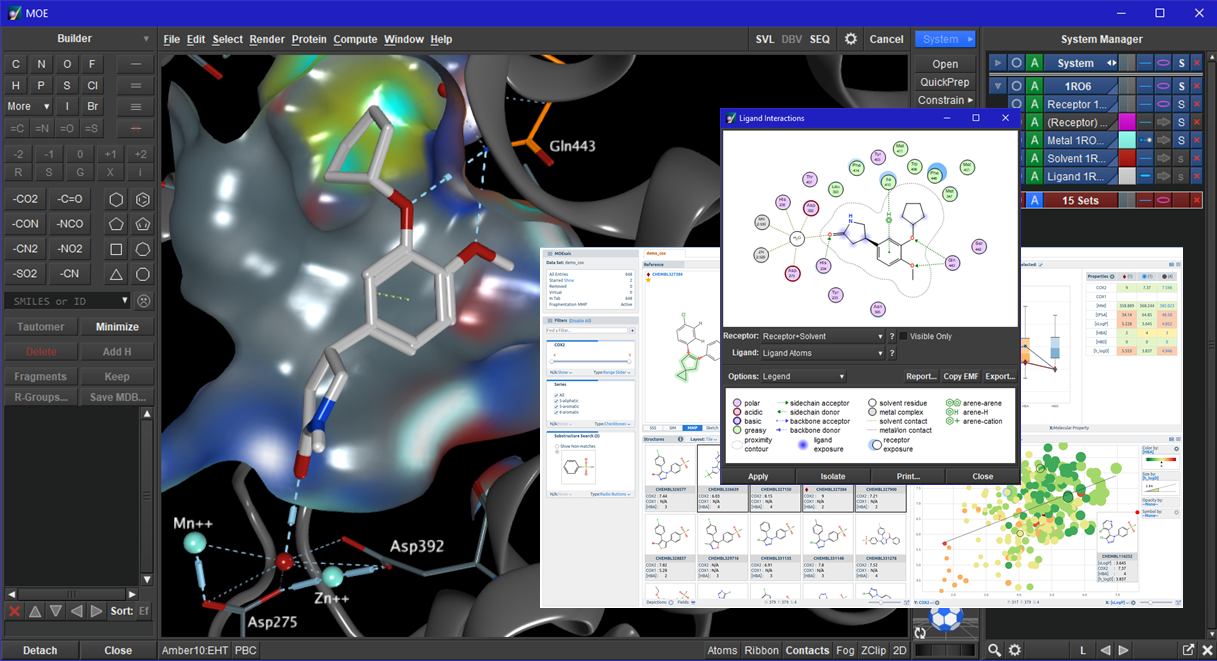Select the triple bond tool in Builder
This screenshot has width=1217, height=661.
click(x=136, y=106)
